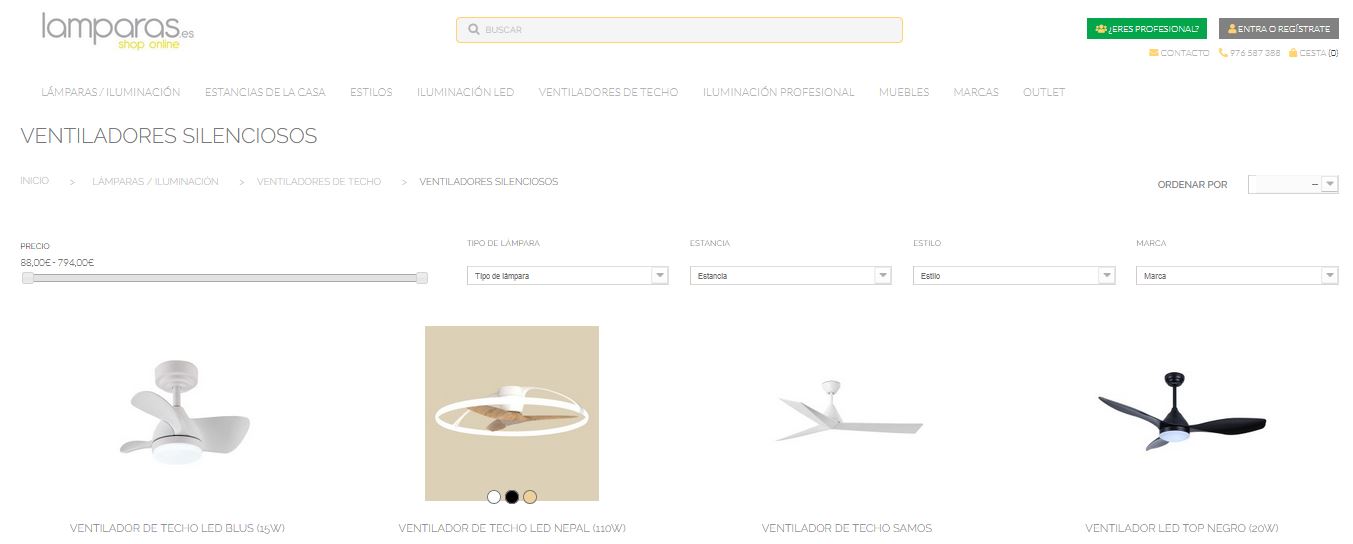Open the Ordenar por sort dropdown
The height and width of the screenshot is (544, 1353).
coord(1293,184)
